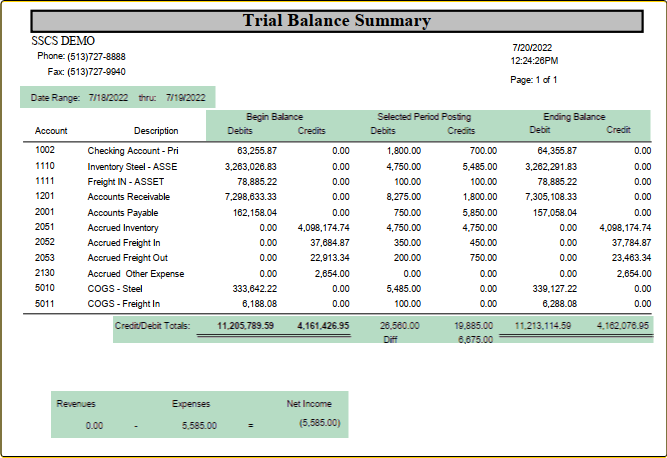
Task: Click begin debit 7,298,633.33
Action: tap(251, 196)
